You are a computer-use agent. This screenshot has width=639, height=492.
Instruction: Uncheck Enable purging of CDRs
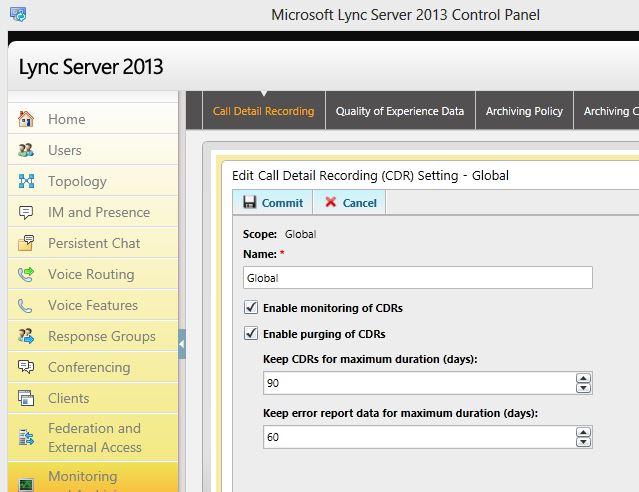(250, 334)
